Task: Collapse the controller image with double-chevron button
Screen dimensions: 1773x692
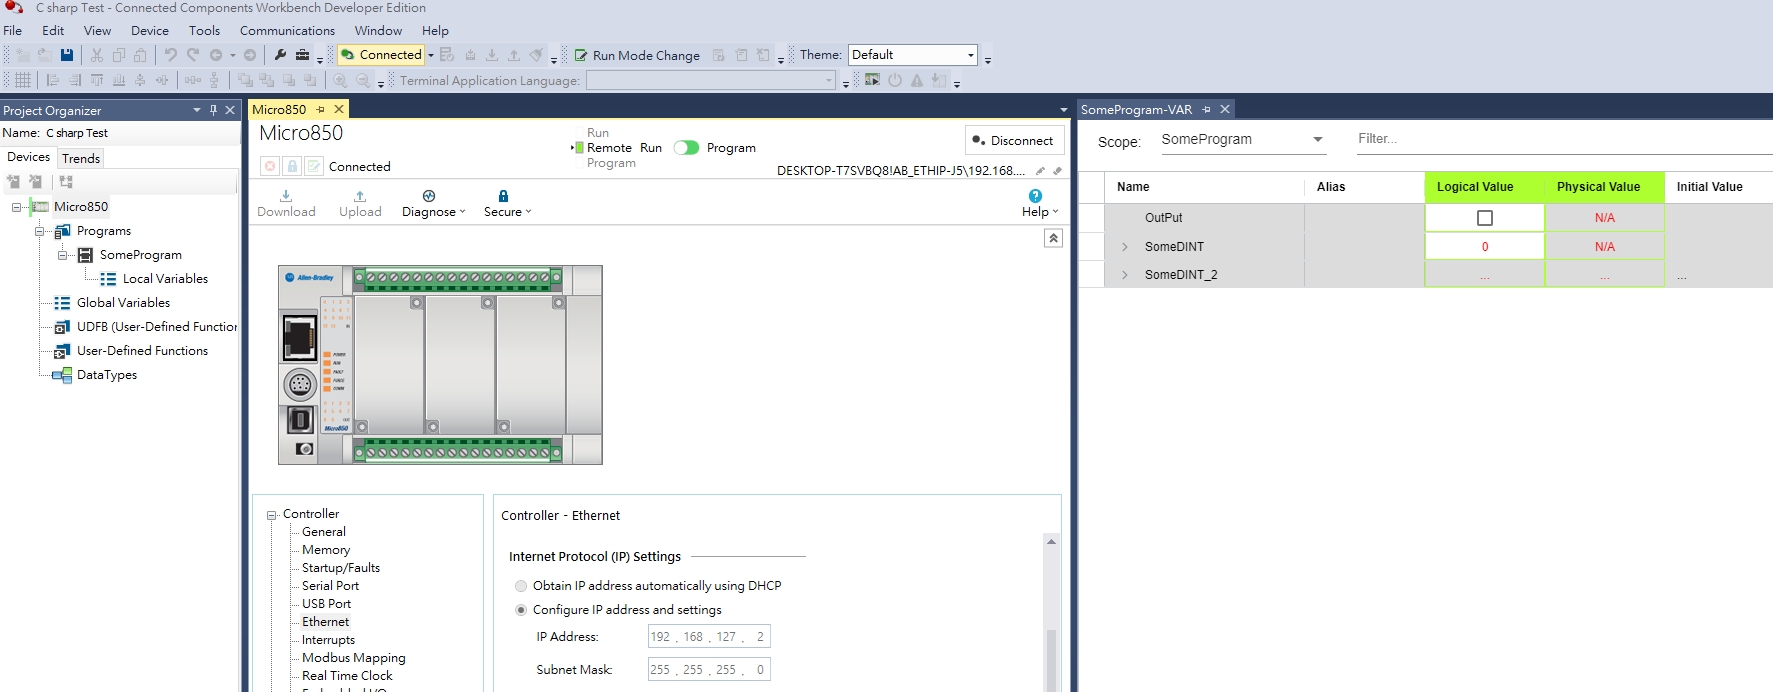Action: [1053, 238]
